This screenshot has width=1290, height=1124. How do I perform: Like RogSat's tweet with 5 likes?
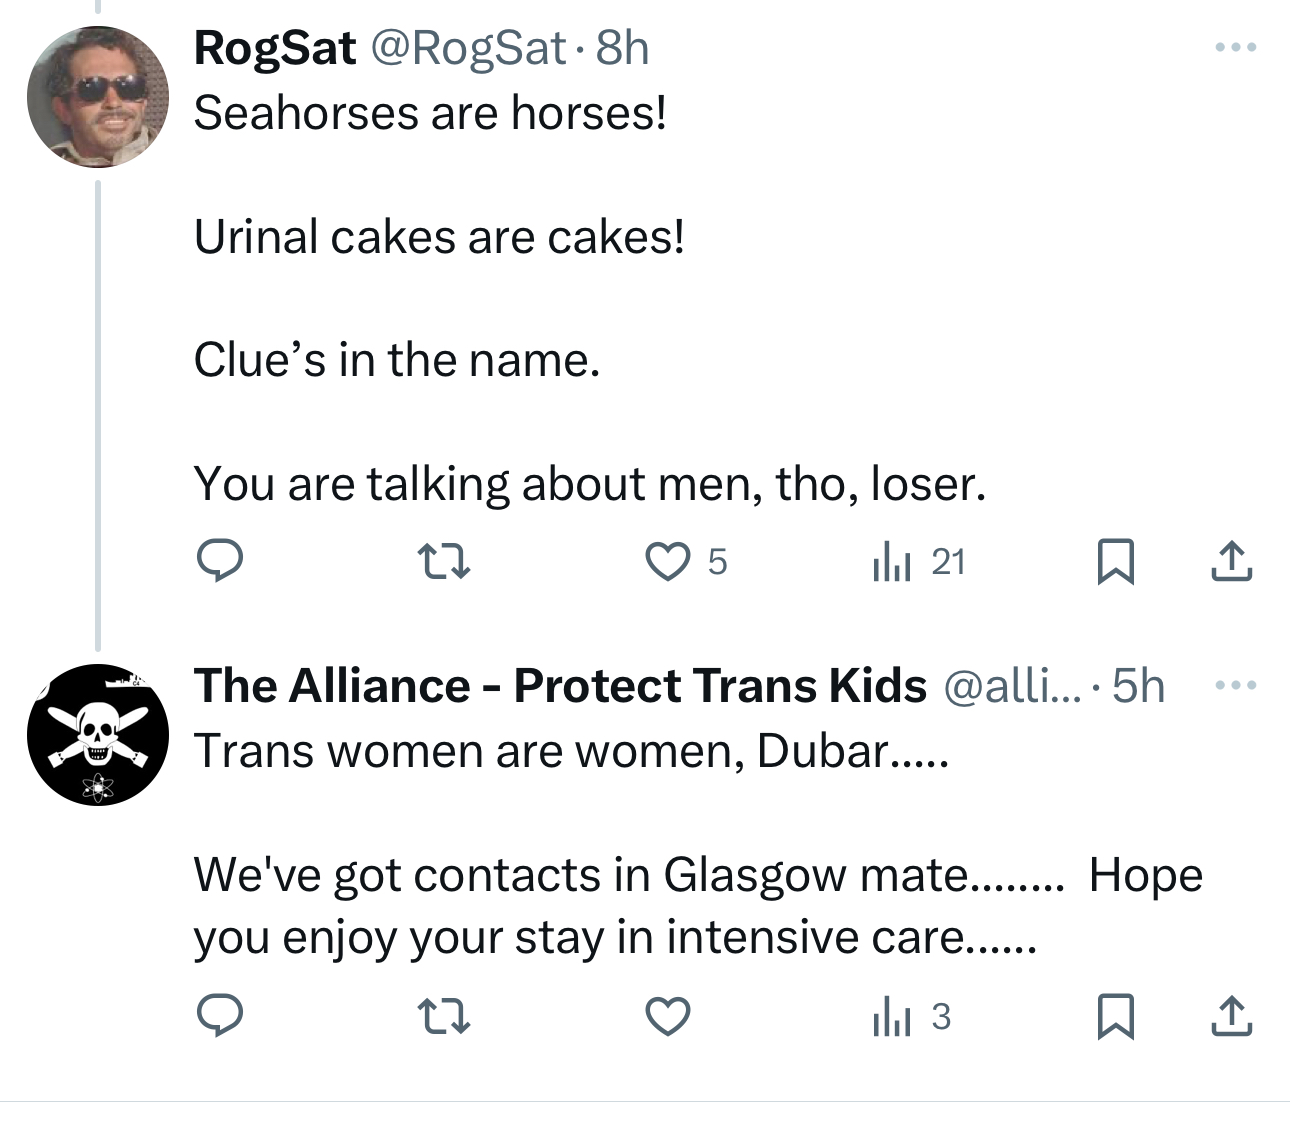tap(667, 561)
